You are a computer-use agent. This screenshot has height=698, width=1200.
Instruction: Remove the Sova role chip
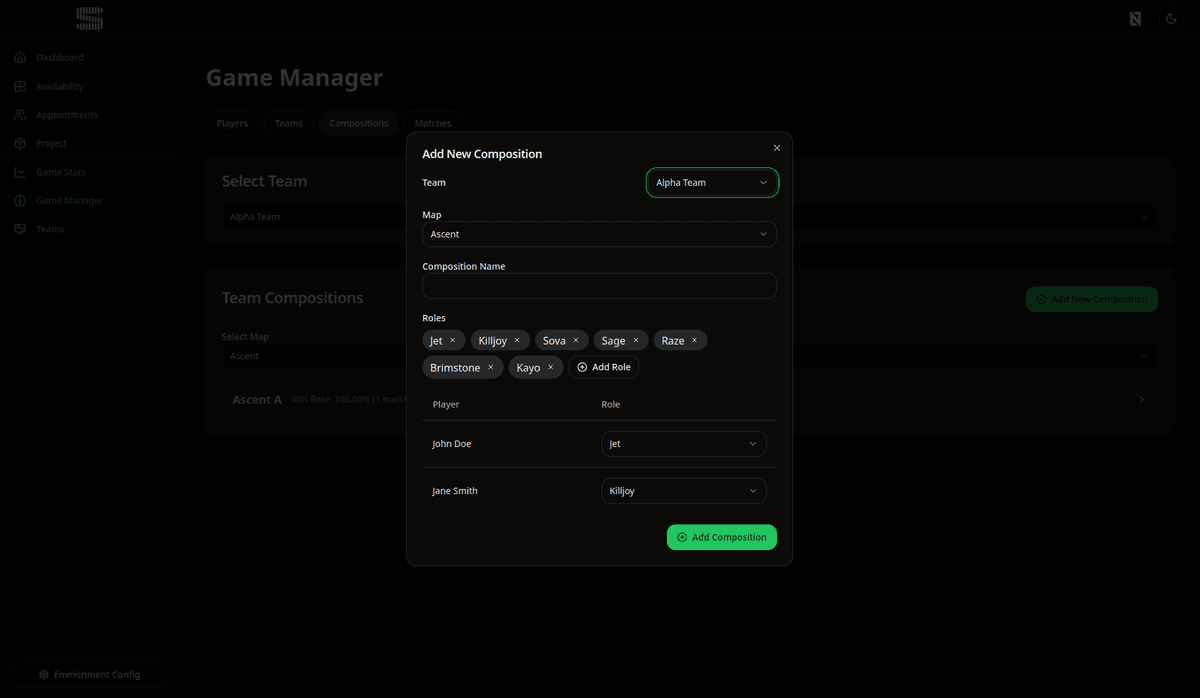click(x=576, y=341)
